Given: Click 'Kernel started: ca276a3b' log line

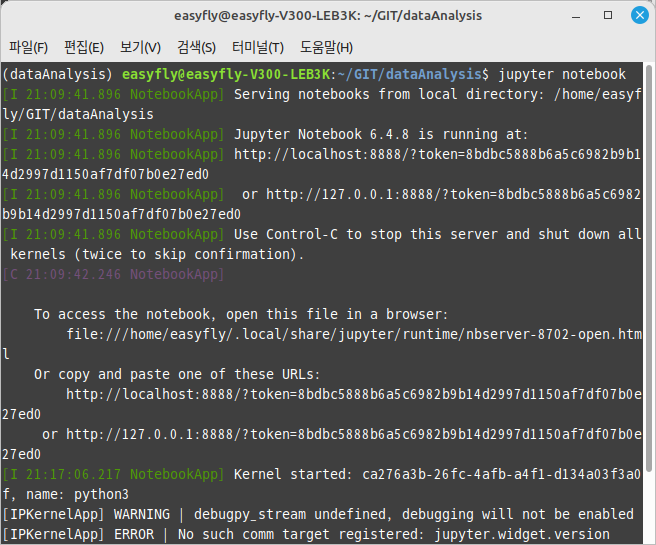Looking at the screenshot, I should (322, 474).
